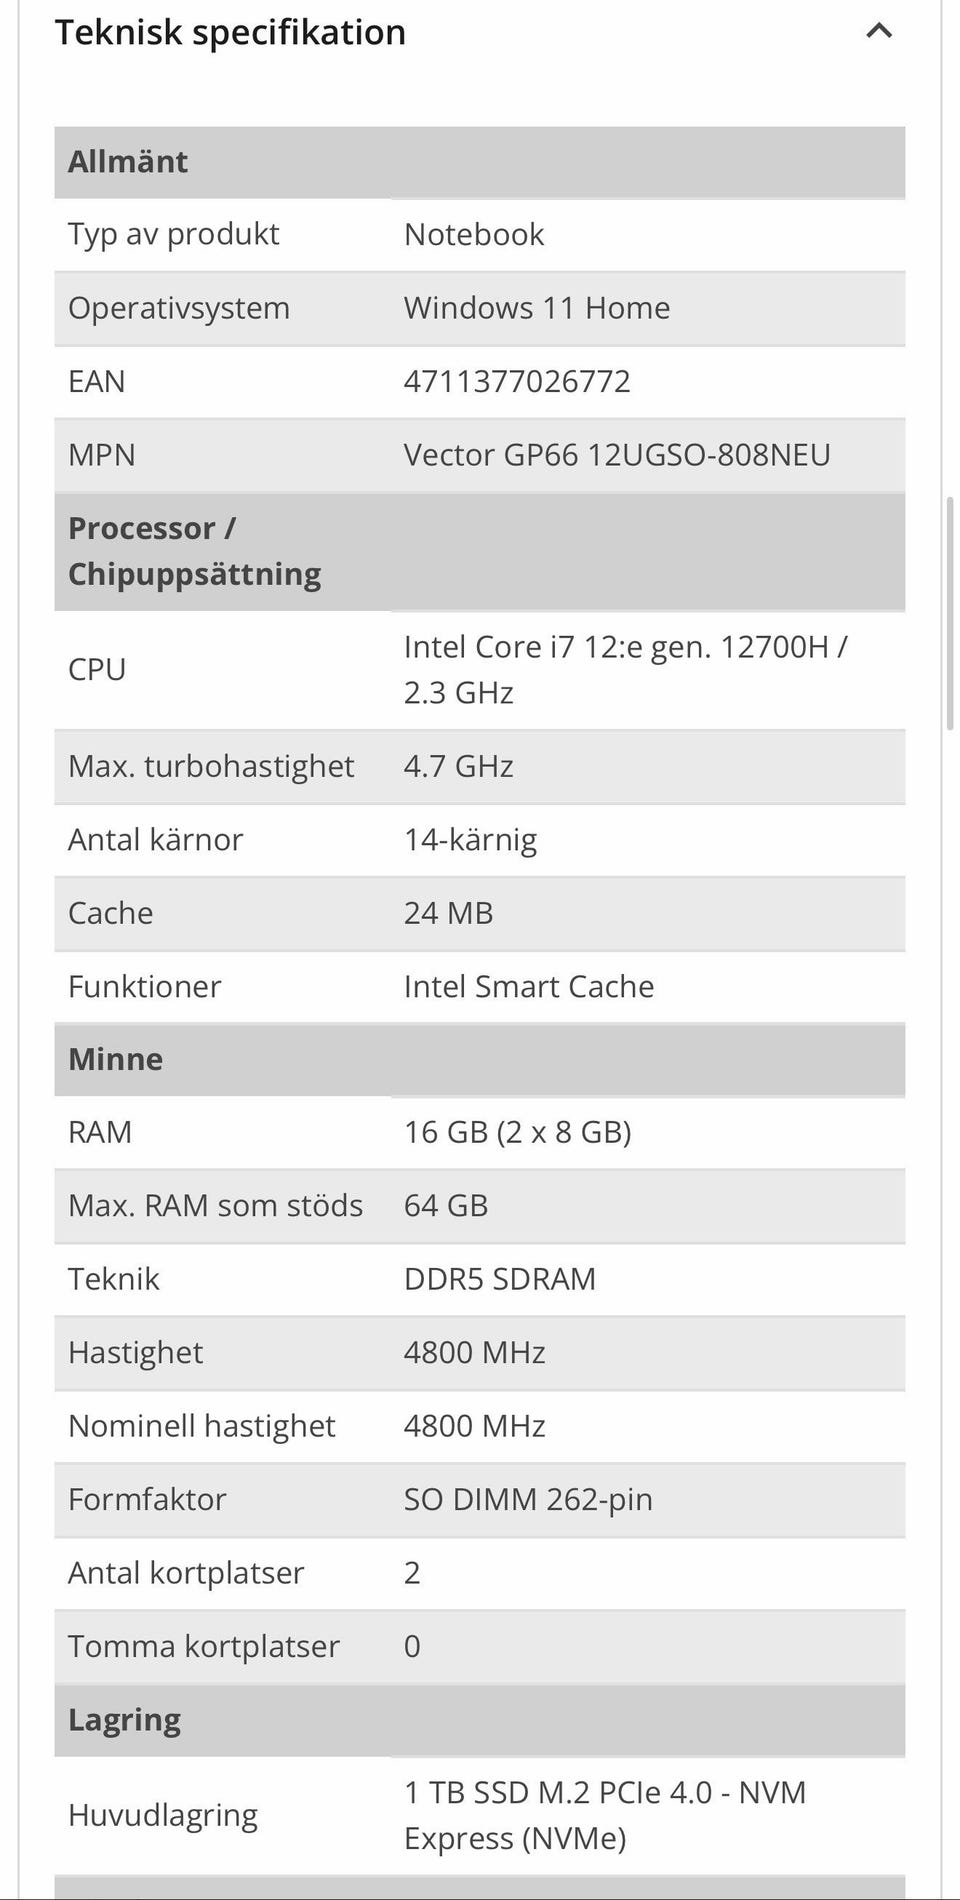Image resolution: width=960 pixels, height=1900 pixels.
Task: Click the Teknisk specifikation heading
Action: click(x=230, y=32)
